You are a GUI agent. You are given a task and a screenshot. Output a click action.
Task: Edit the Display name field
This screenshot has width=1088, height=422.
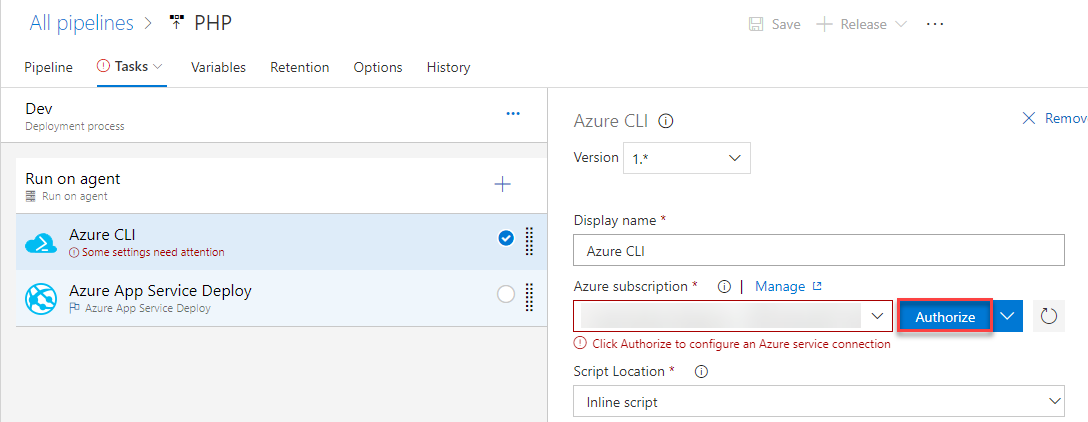coord(819,251)
